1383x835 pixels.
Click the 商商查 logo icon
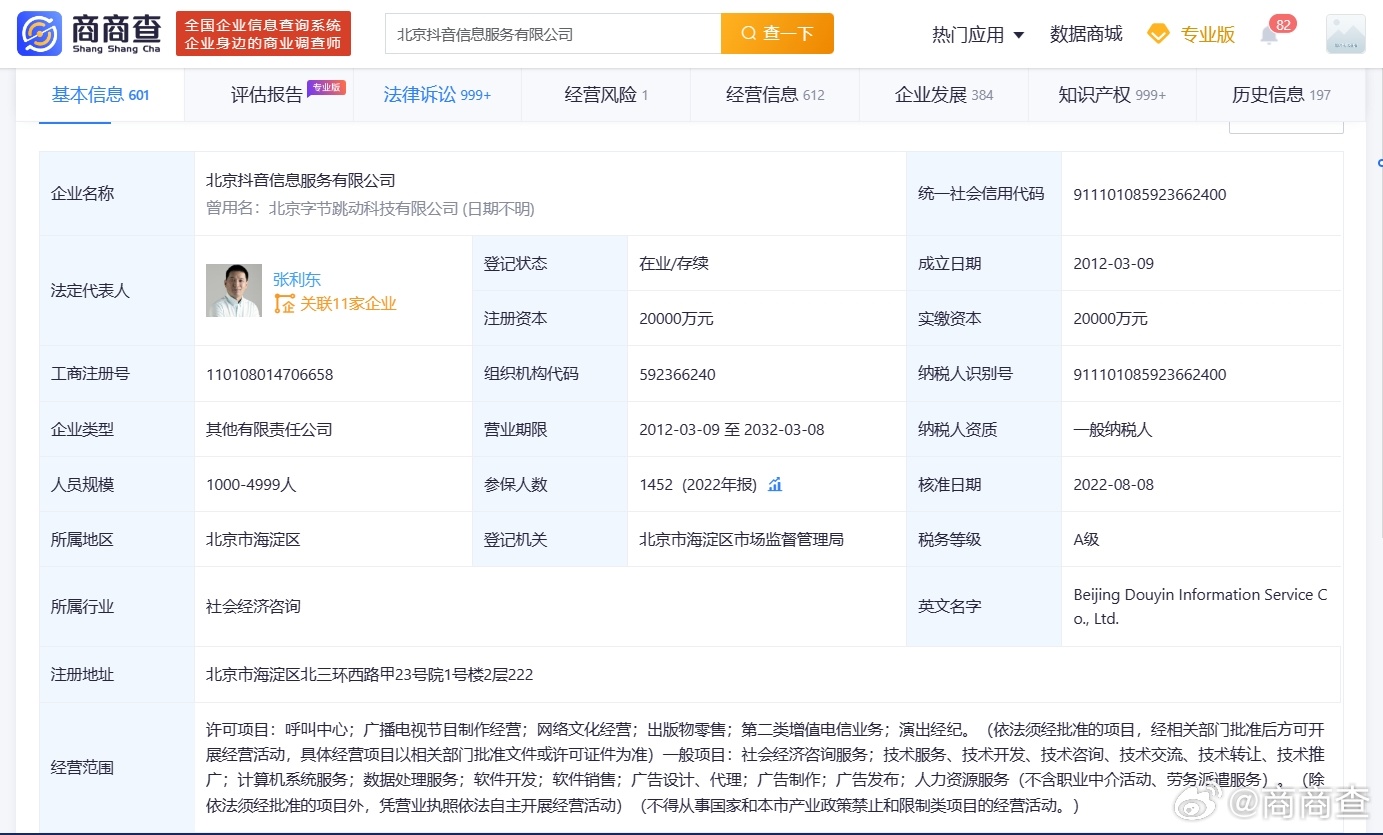coord(39,34)
